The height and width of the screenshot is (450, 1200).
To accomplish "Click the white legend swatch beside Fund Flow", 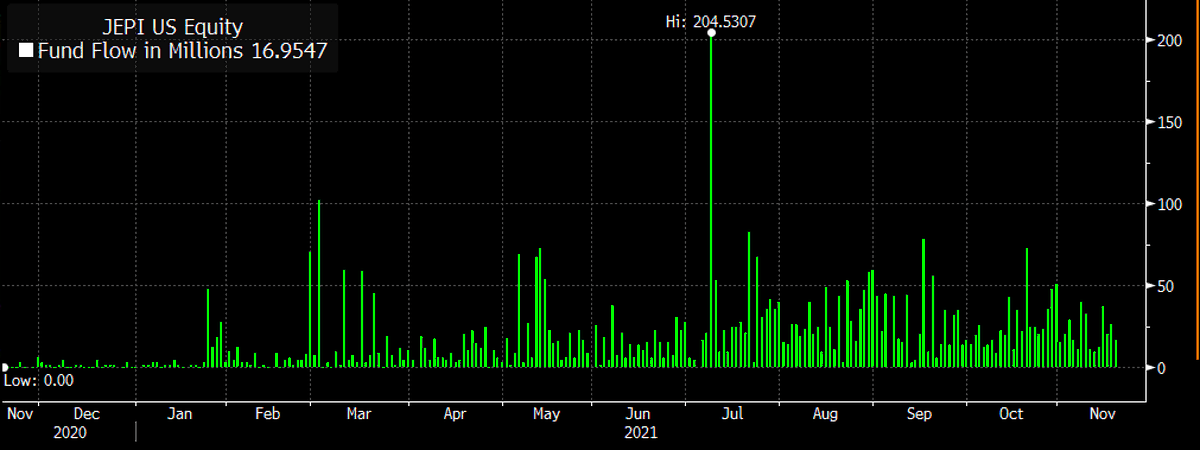I will click(x=27, y=51).
